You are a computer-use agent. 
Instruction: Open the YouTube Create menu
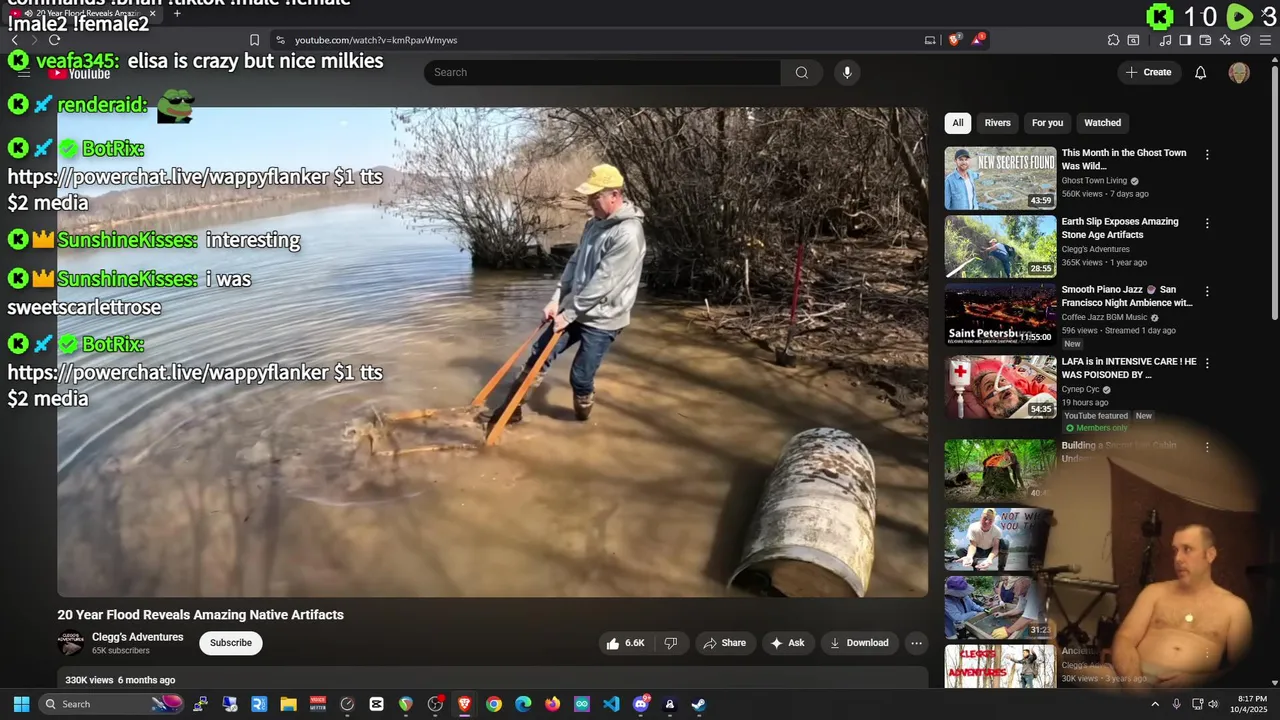tap(1148, 72)
